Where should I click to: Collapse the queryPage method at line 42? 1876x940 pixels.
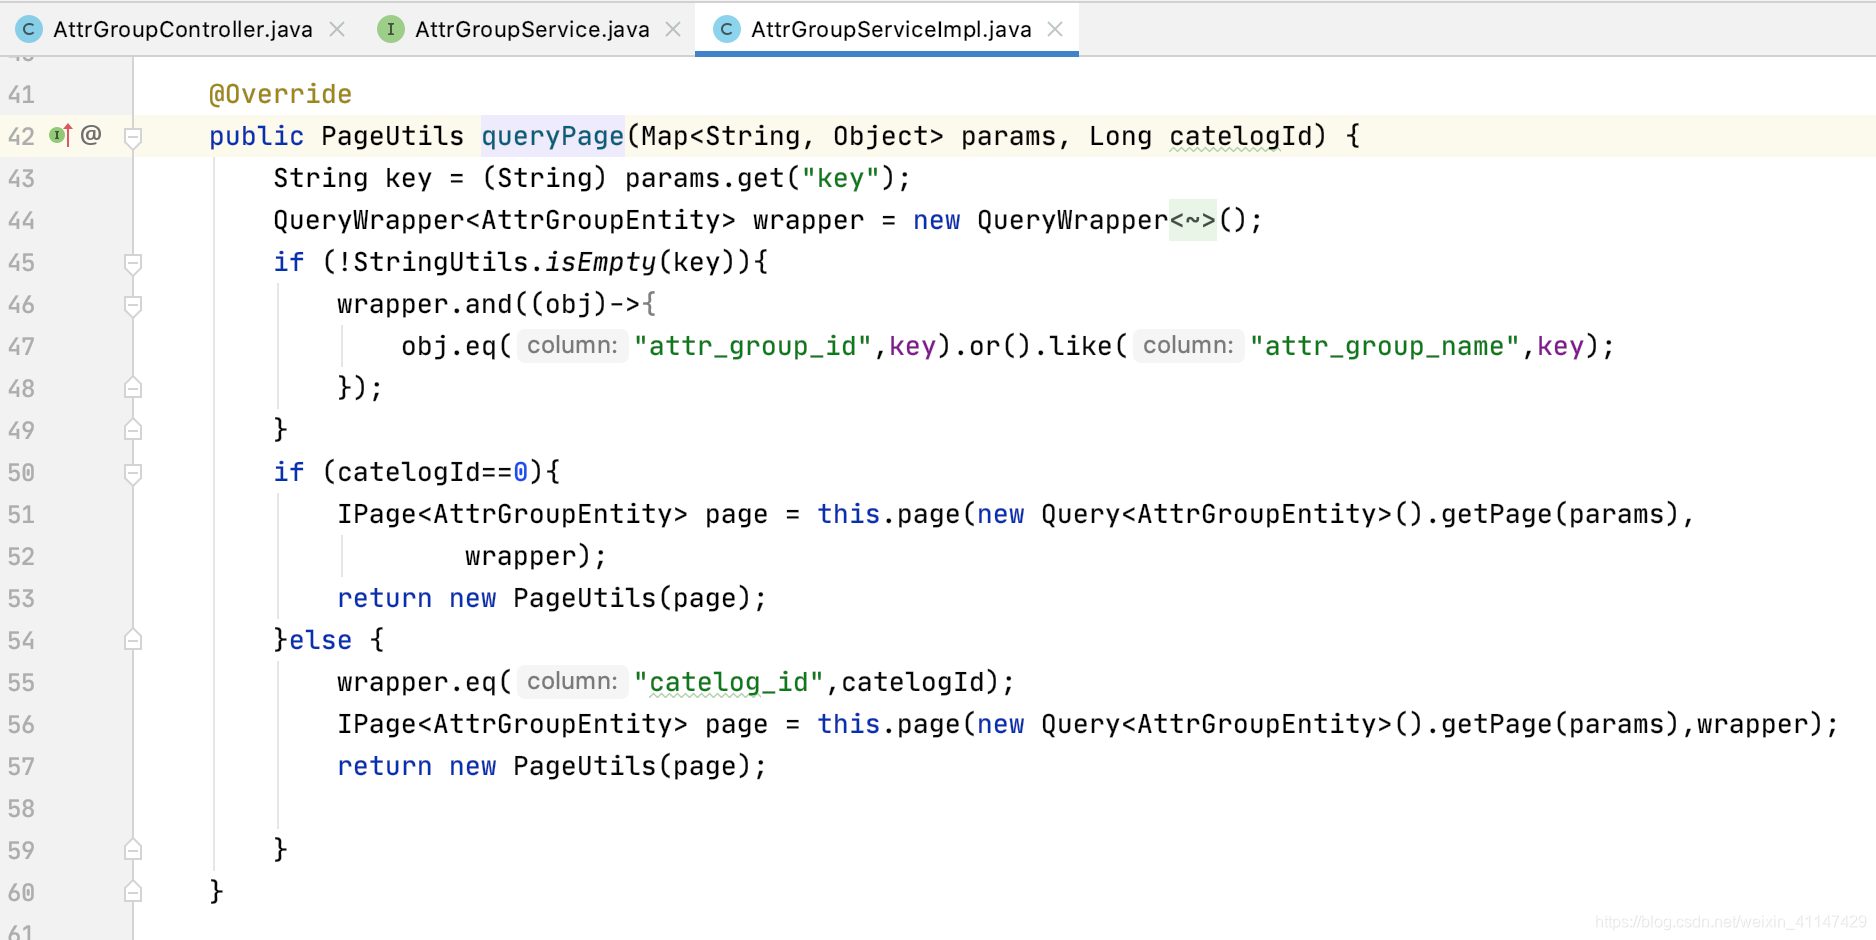point(133,137)
